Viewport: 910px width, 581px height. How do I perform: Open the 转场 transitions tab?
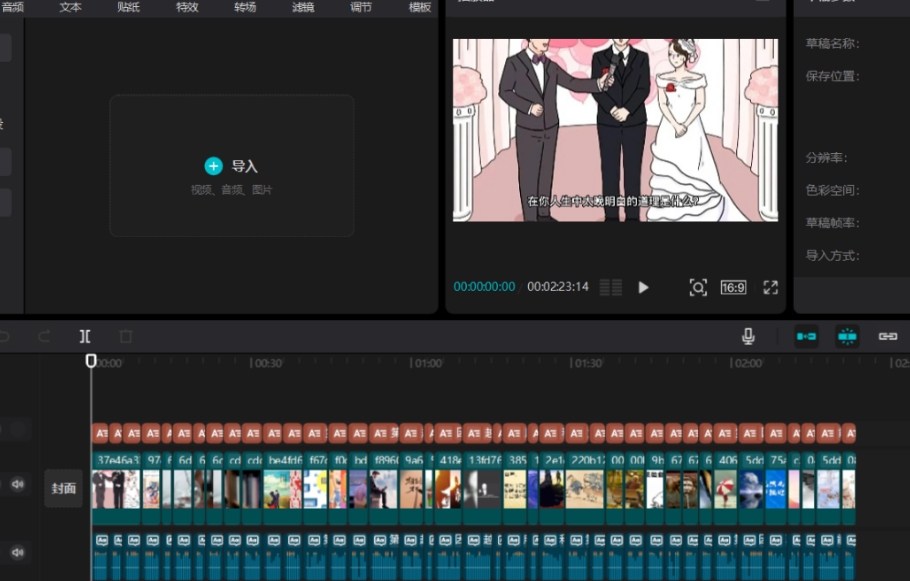pyautogui.click(x=245, y=7)
